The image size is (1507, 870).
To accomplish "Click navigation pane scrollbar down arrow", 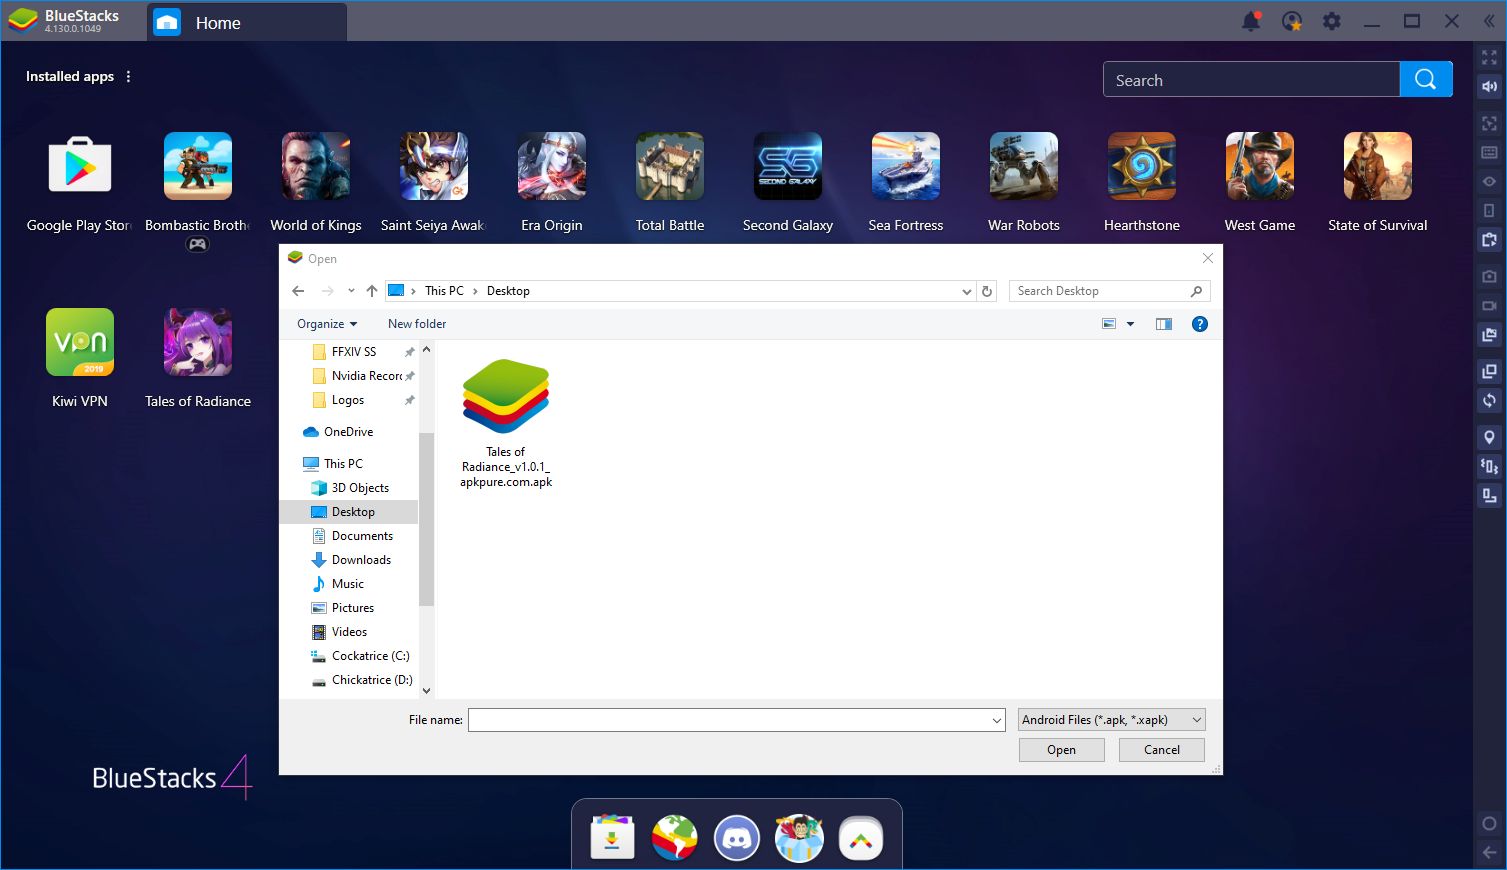I will [426, 690].
